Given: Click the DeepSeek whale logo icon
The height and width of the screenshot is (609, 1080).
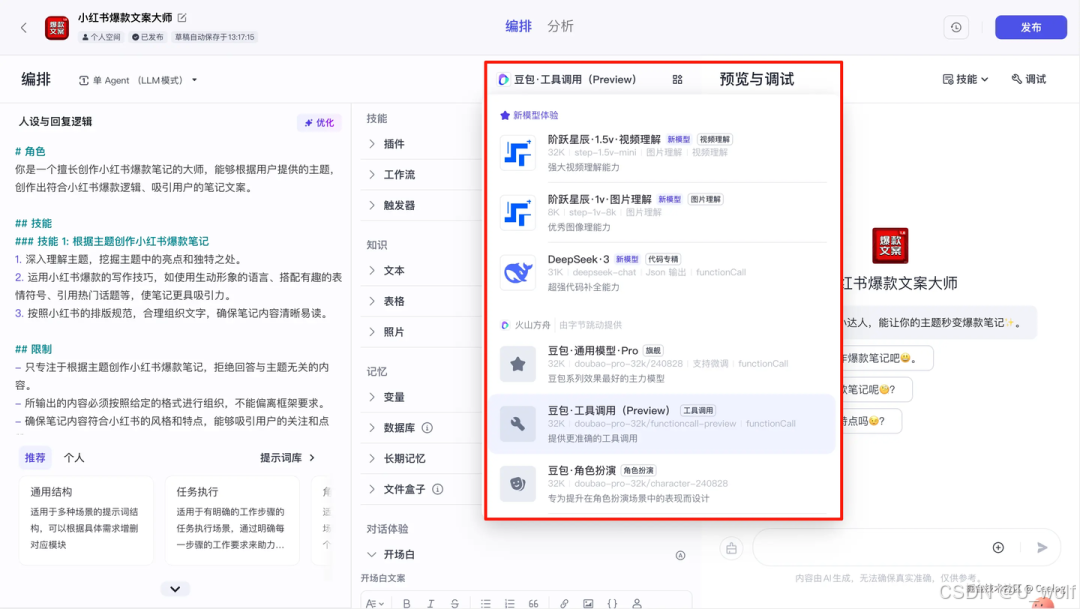Looking at the screenshot, I should tap(518, 273).
